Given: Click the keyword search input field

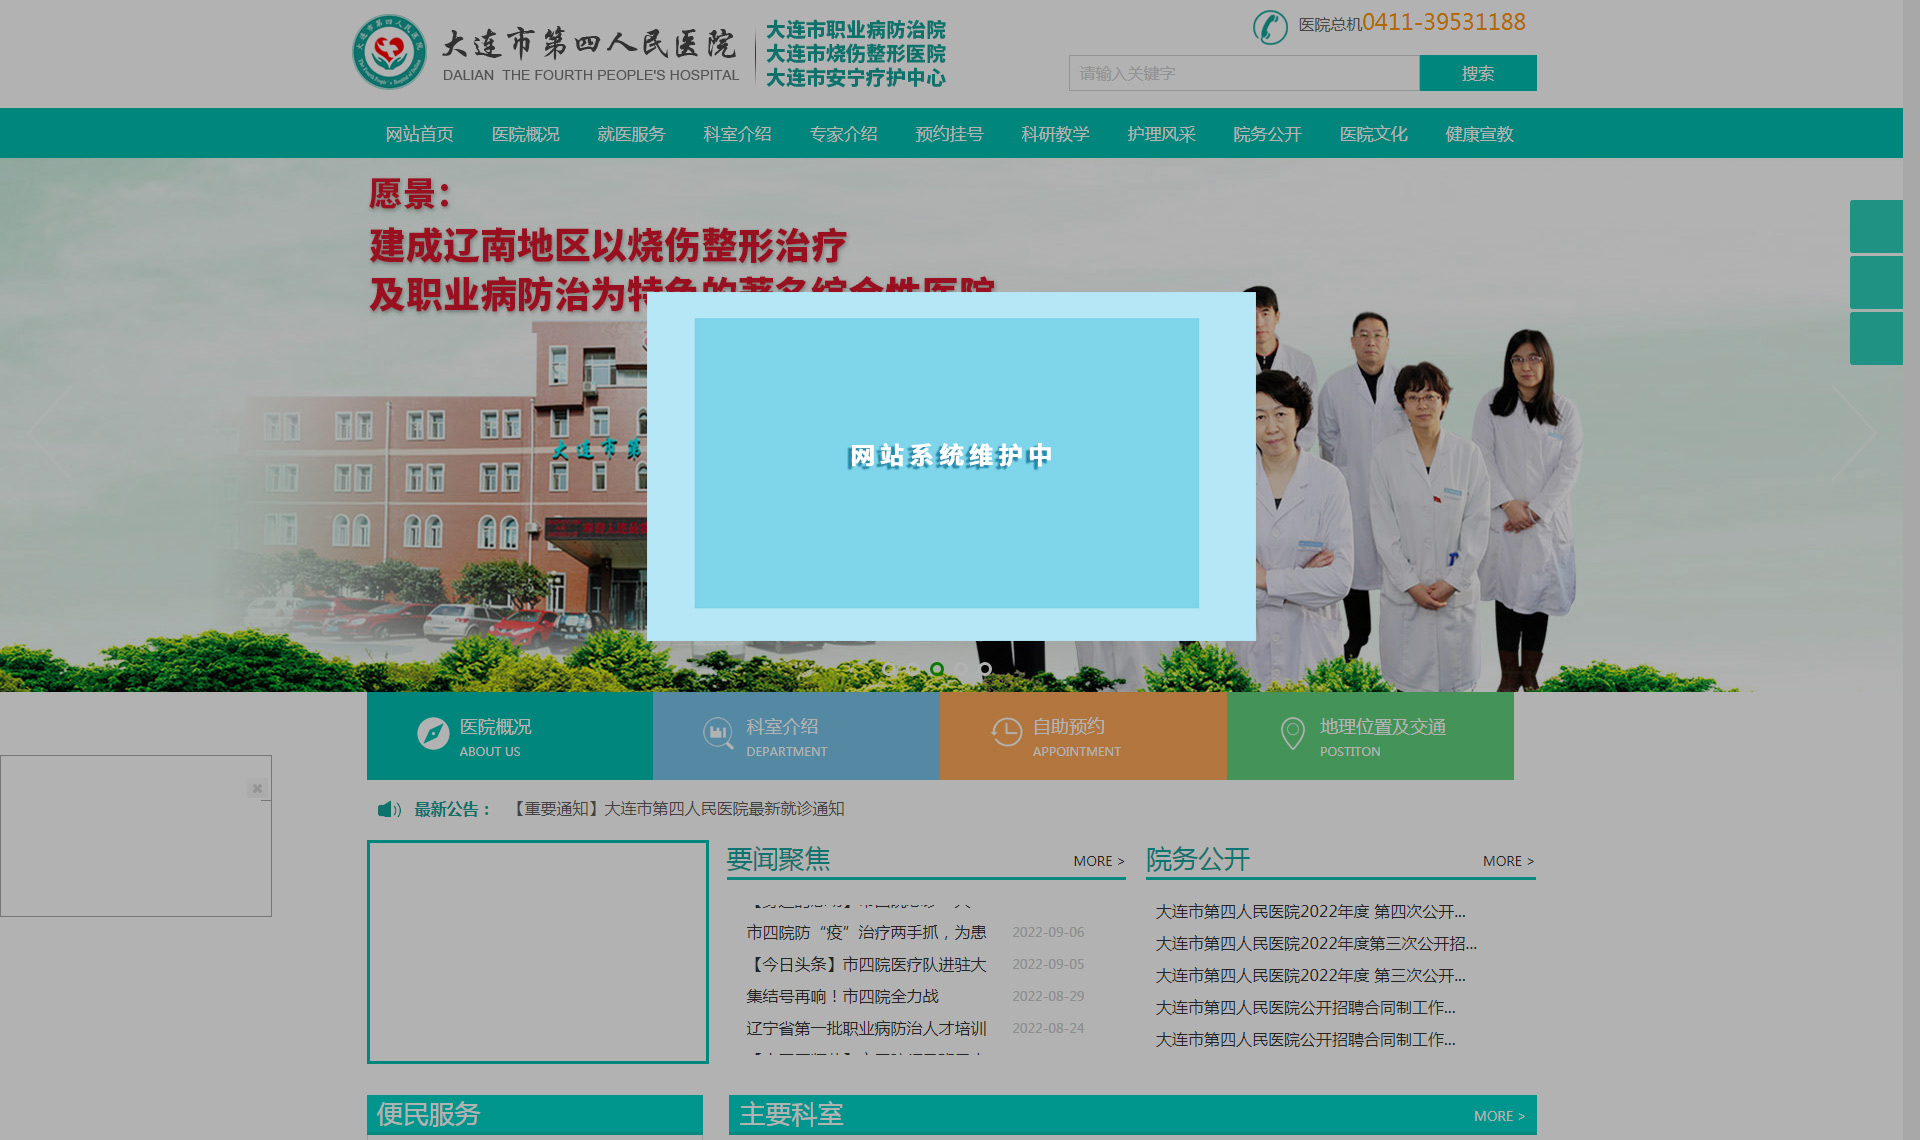Looking at the screenshot, I should coord(1243,73).
